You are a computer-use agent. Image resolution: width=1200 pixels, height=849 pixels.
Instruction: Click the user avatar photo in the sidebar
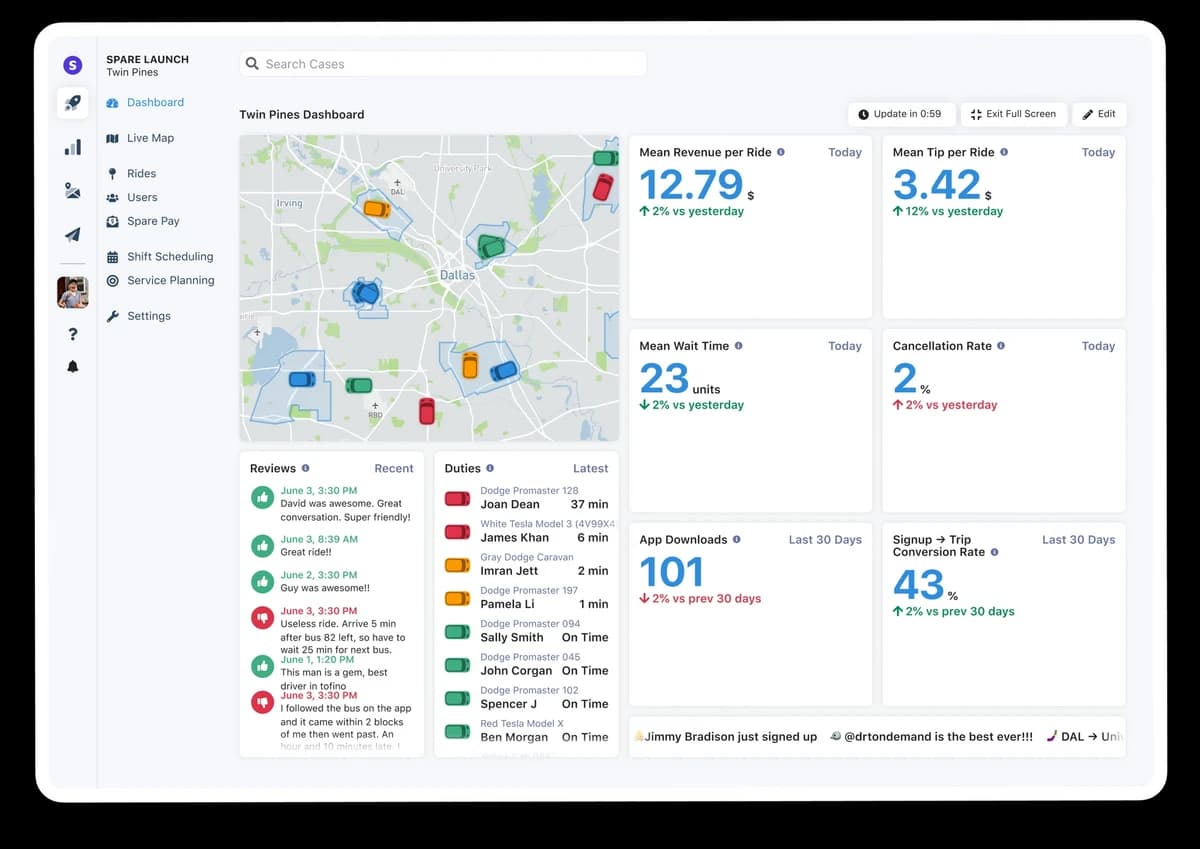pyautogui.click(x=71, y=292)
